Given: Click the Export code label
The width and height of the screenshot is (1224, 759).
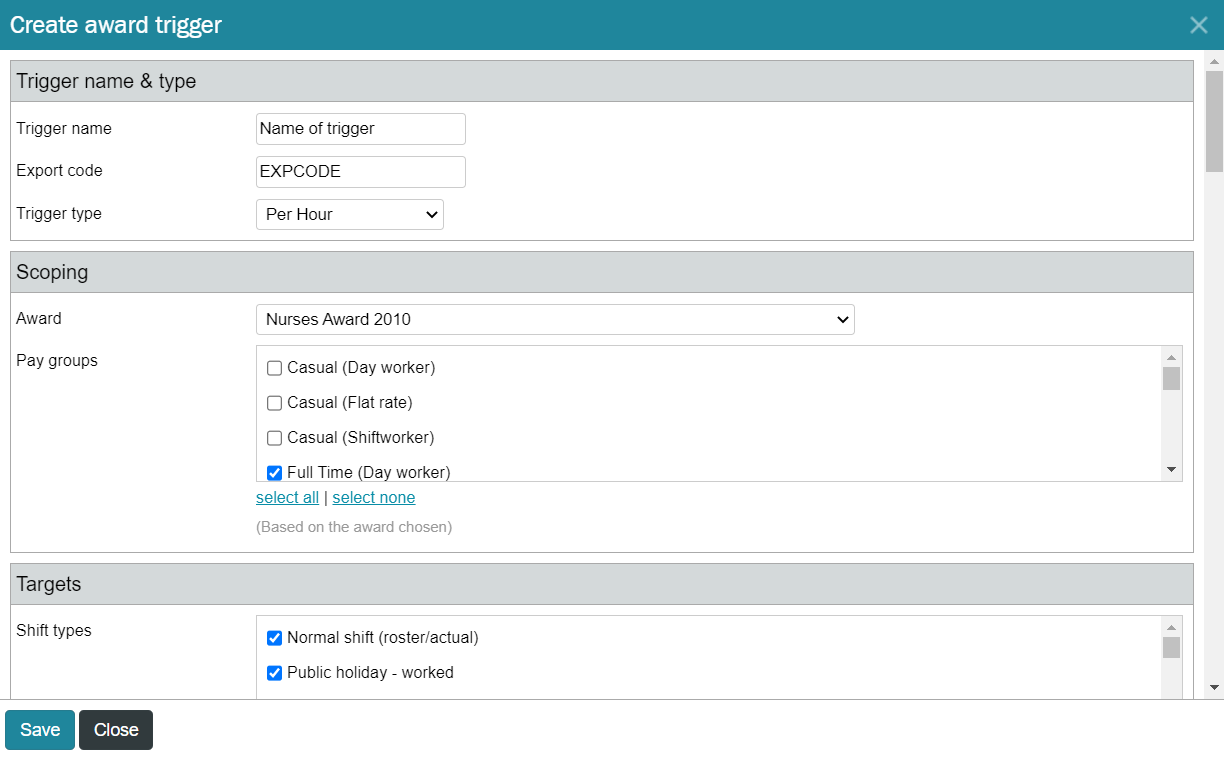Looking at the screenshot, I should tap(59, 170).
